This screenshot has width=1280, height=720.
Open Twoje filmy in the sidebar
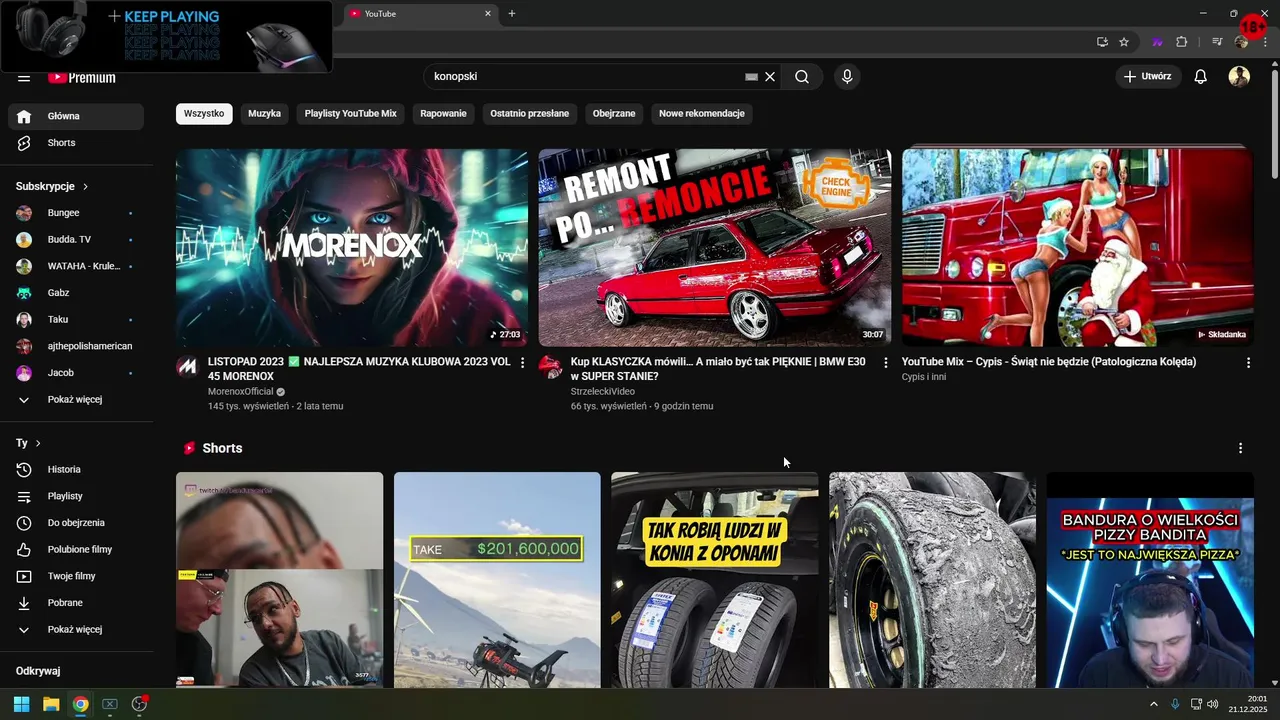(x=76, y=576)
